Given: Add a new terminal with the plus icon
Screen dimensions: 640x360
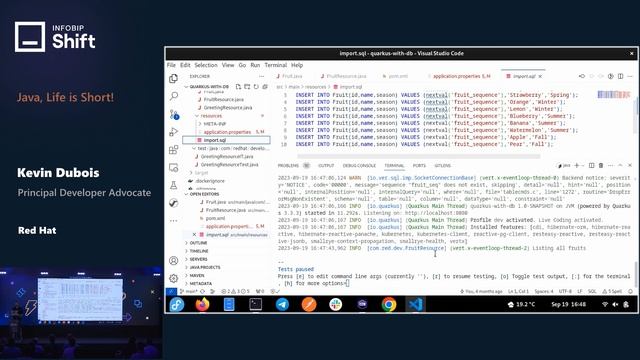Looking at the screenshot, I should (x=577, y=165).
